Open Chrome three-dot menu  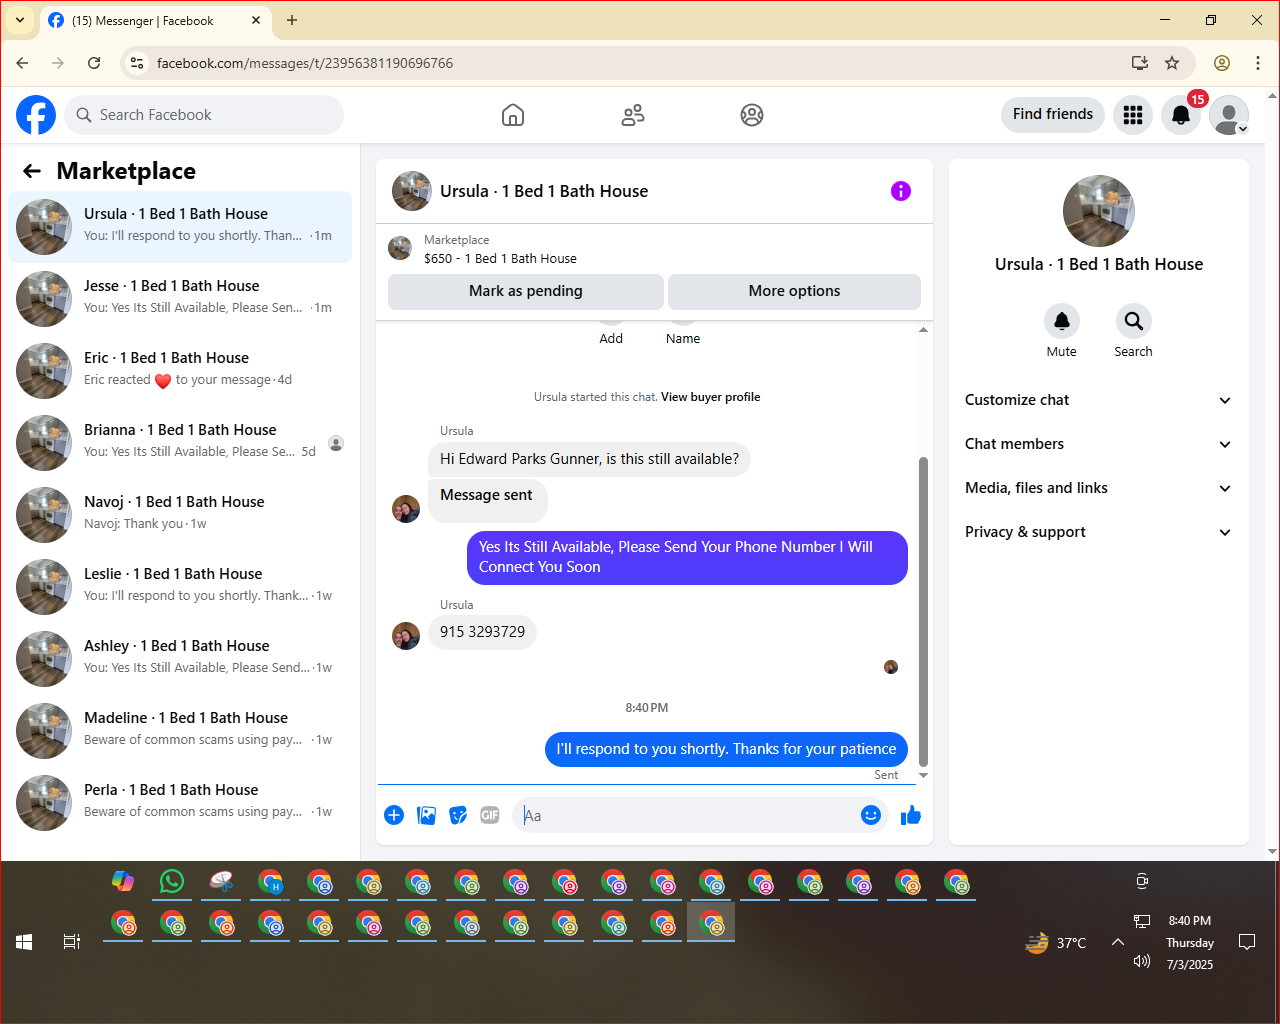pyautogui.click(x=1258, y=63)
